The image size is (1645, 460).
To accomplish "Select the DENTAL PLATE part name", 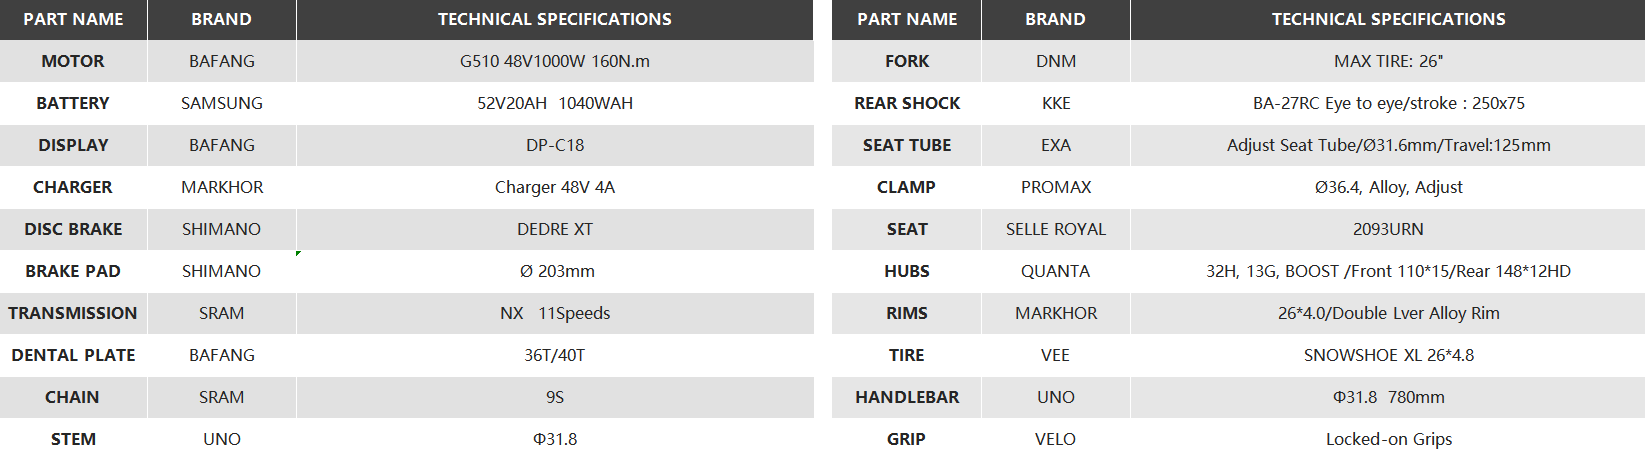I will 73,355.
